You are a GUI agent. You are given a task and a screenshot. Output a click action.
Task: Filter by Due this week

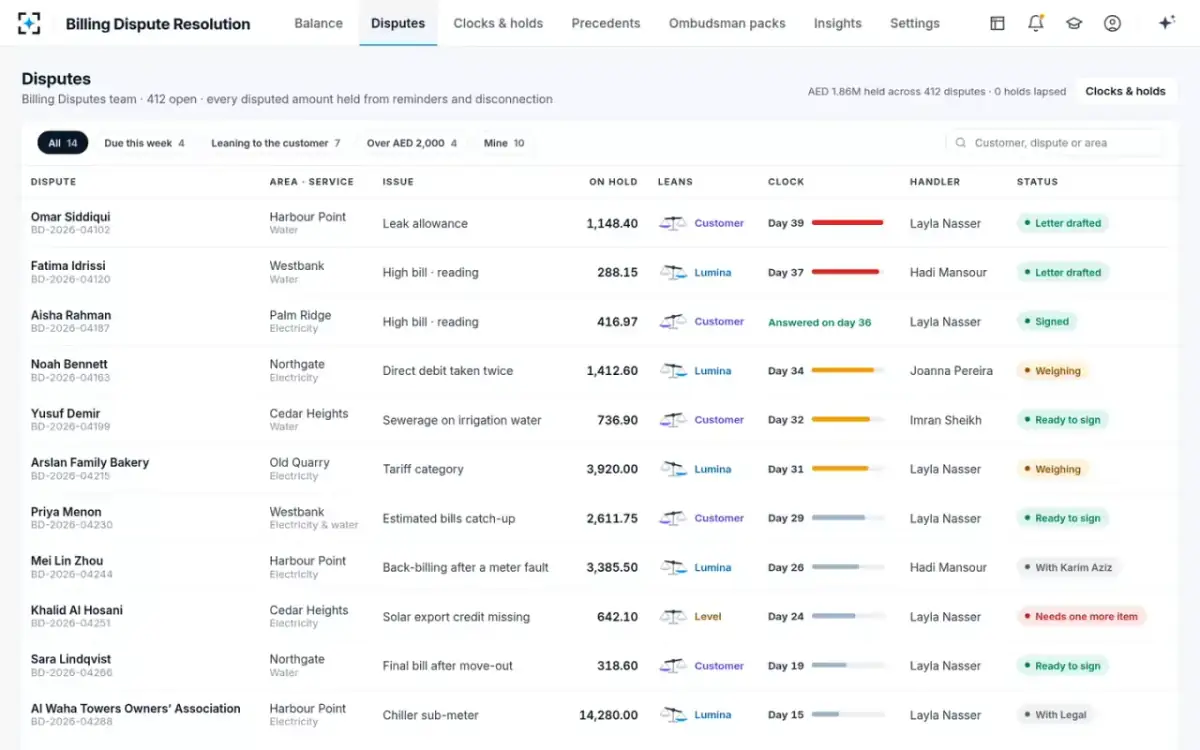click(144, 143)
